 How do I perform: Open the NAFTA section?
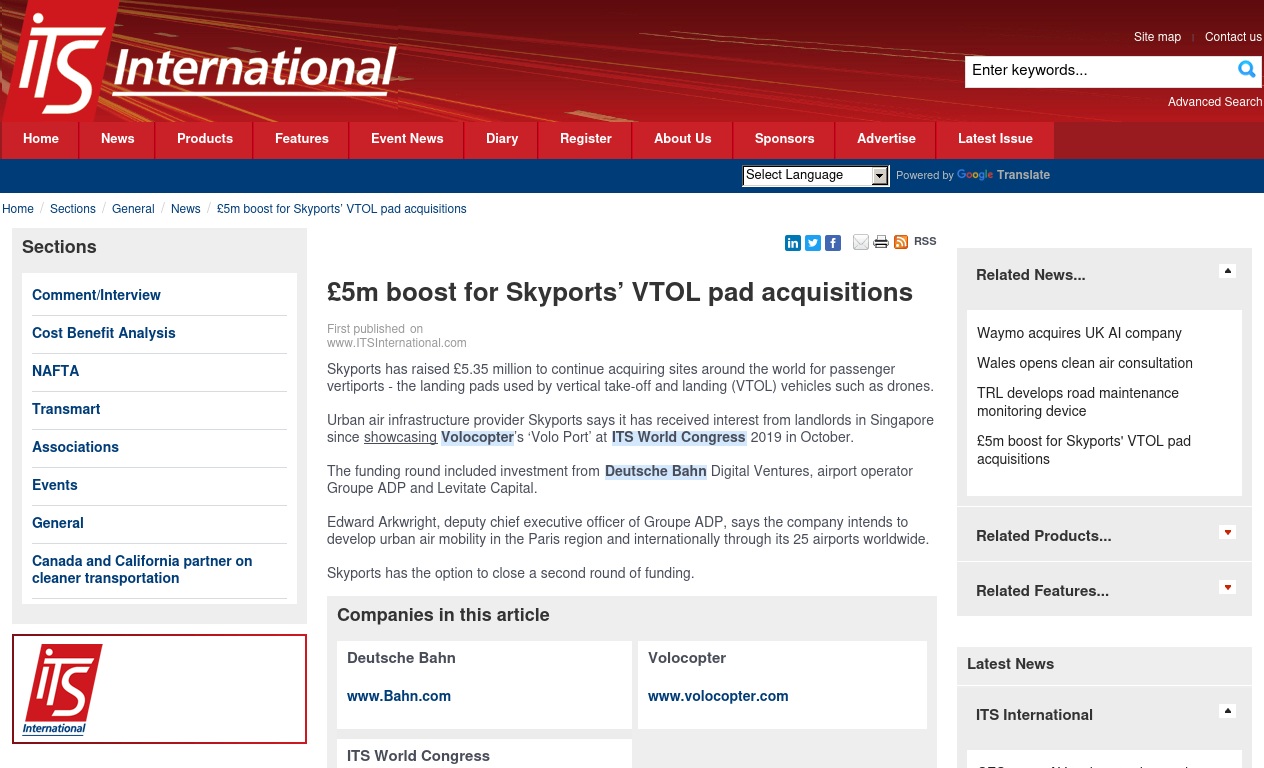[x=55, y=371]
